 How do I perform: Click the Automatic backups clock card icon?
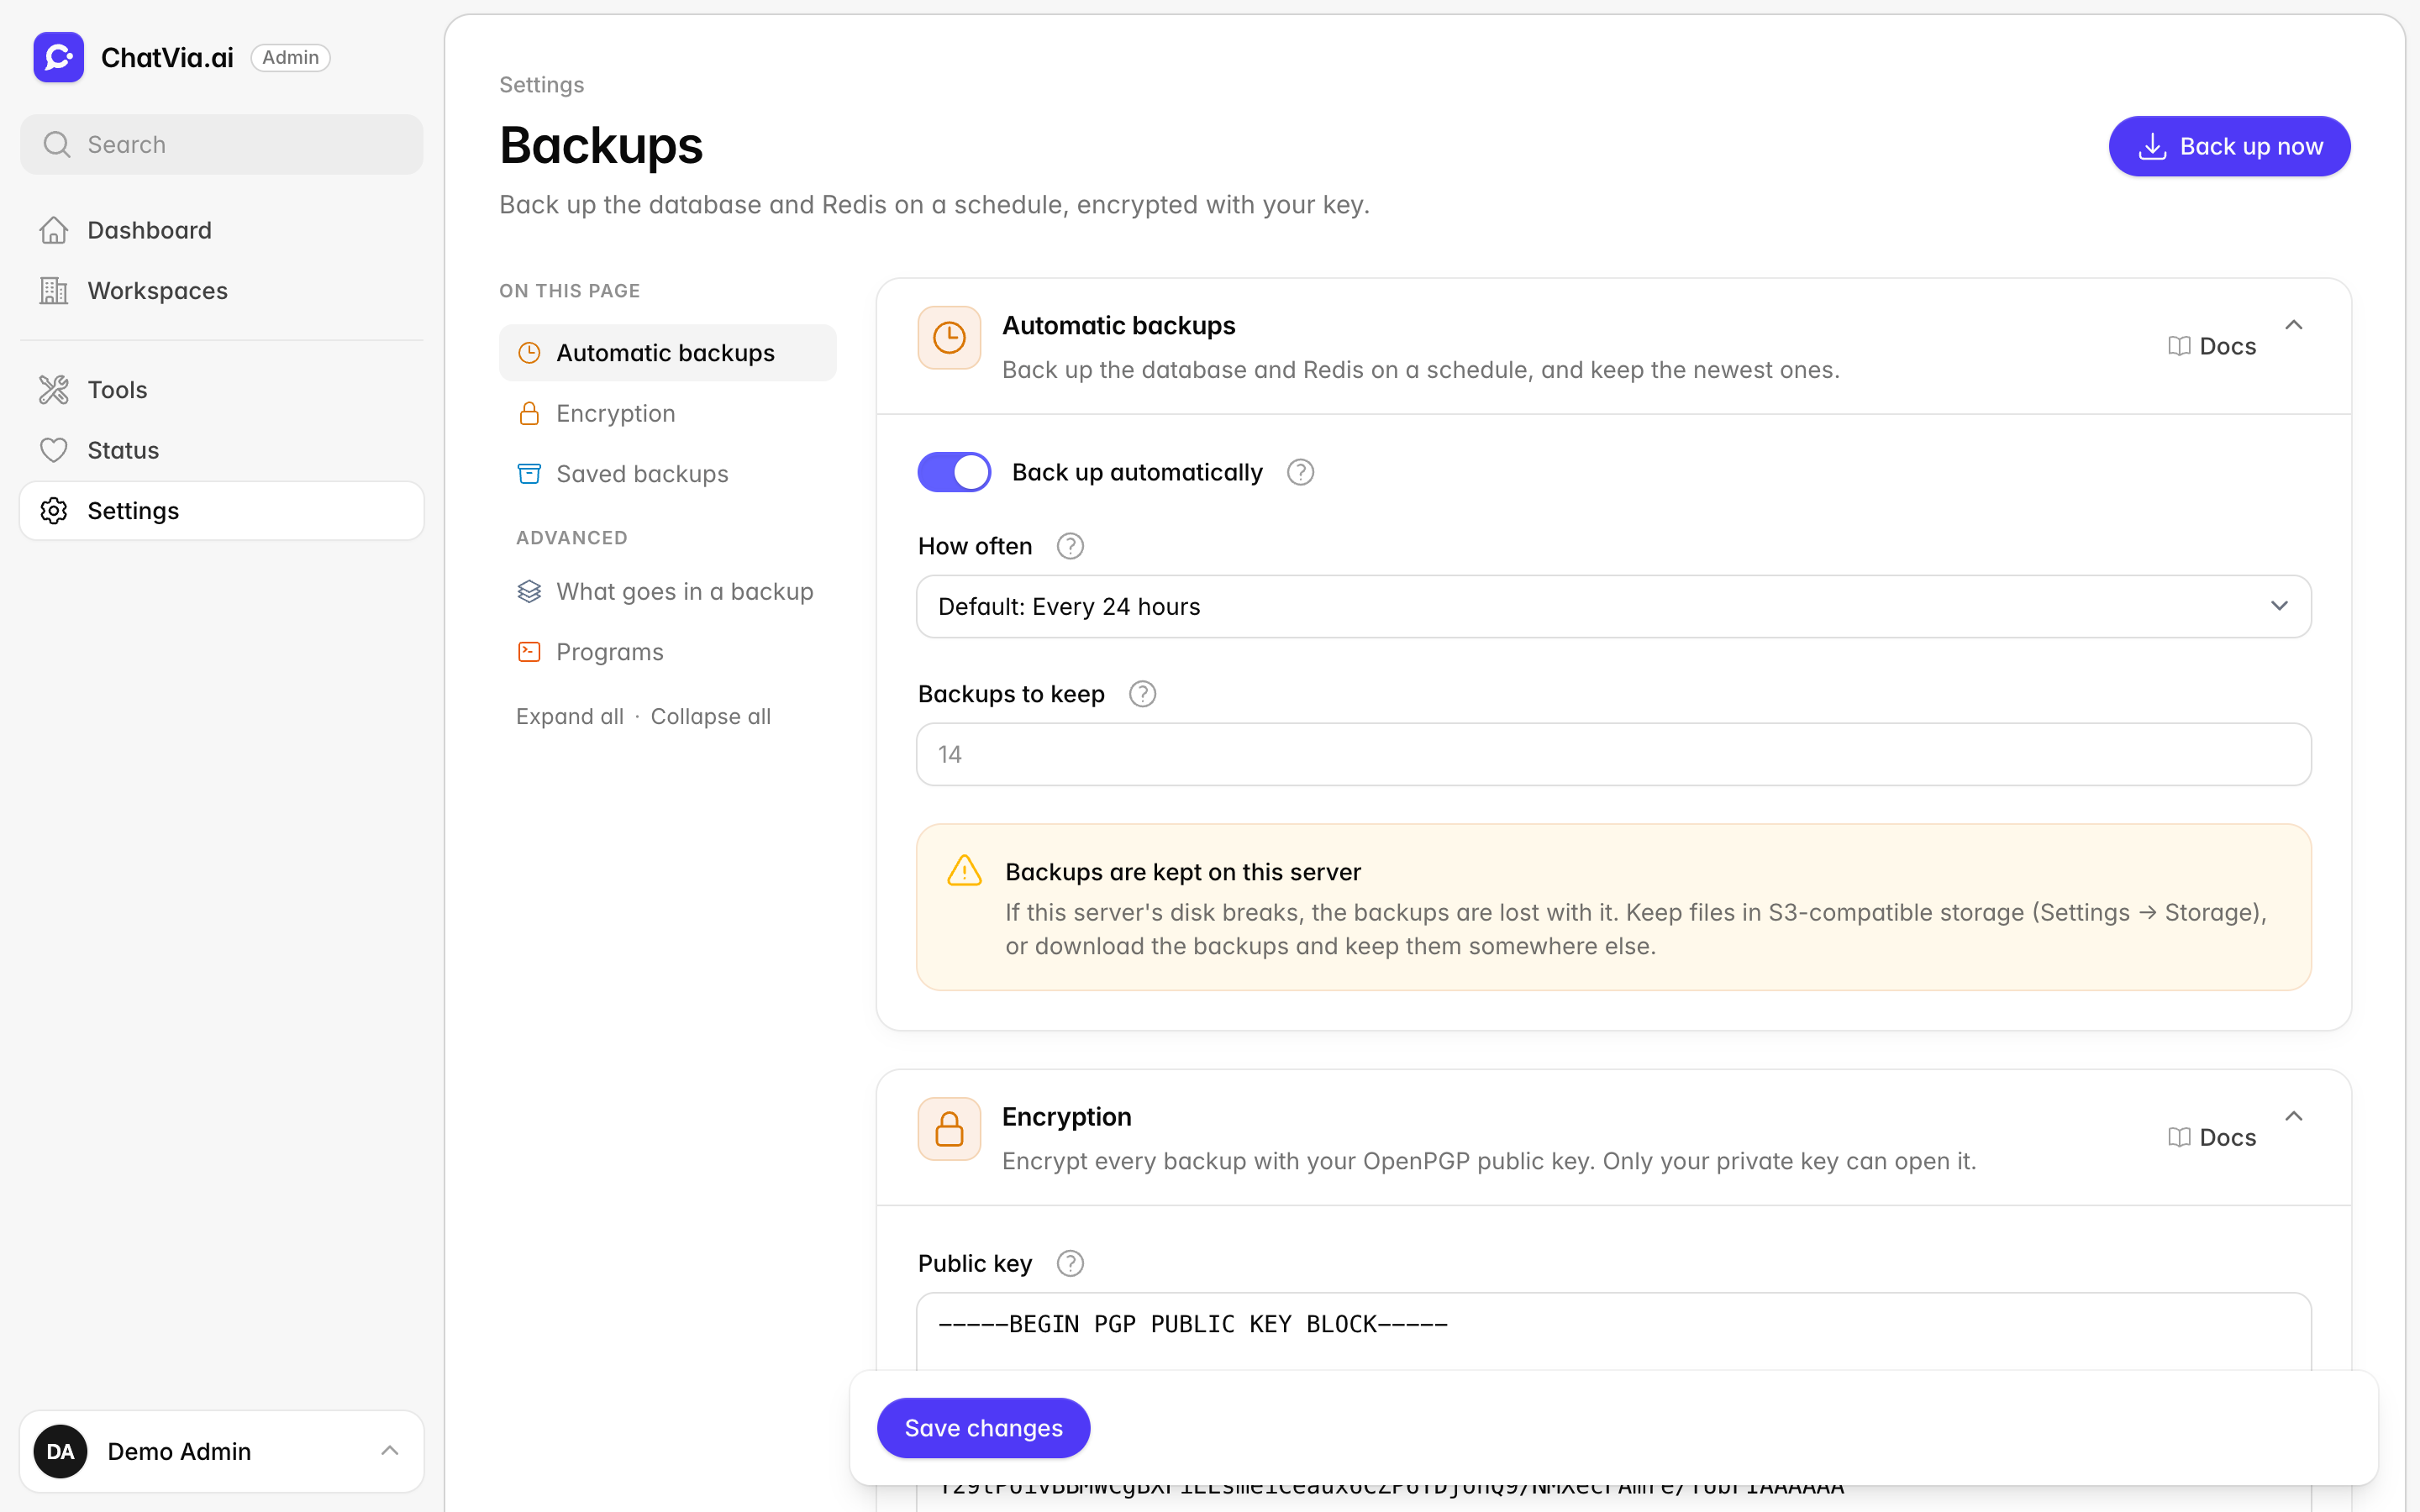click(x=949, y=338)
